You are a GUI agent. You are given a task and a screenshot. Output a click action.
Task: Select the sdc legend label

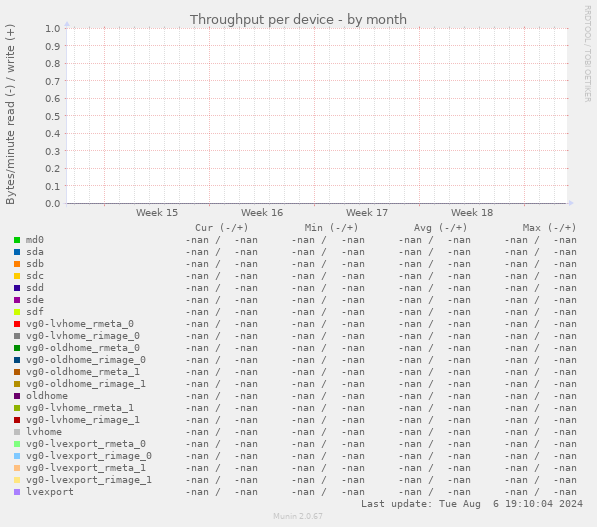click(35, 276)
